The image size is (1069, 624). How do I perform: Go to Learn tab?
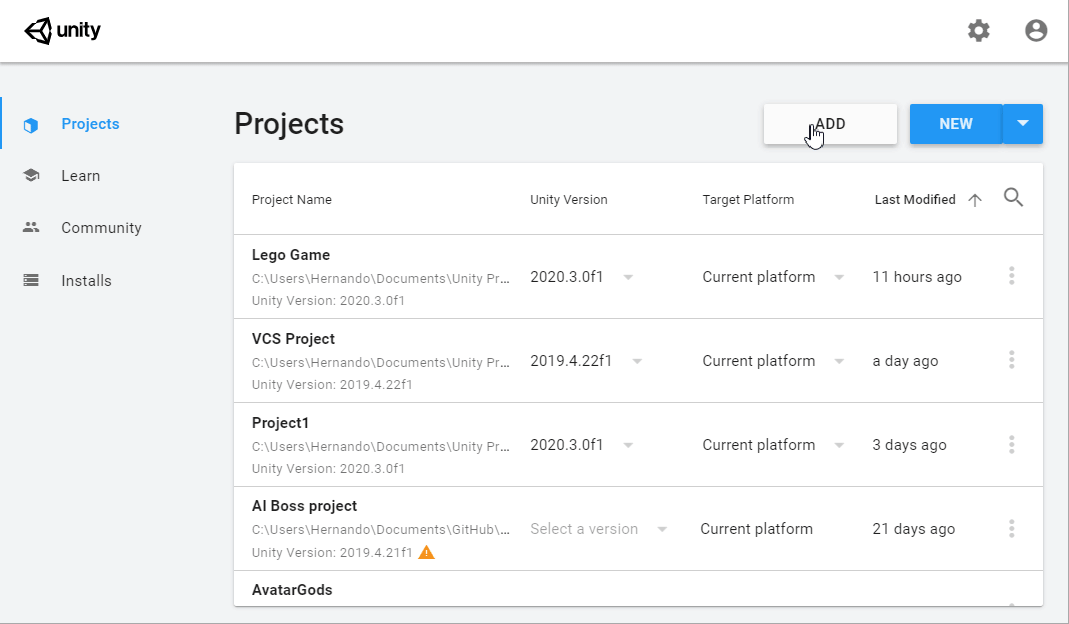pos(80,176)
